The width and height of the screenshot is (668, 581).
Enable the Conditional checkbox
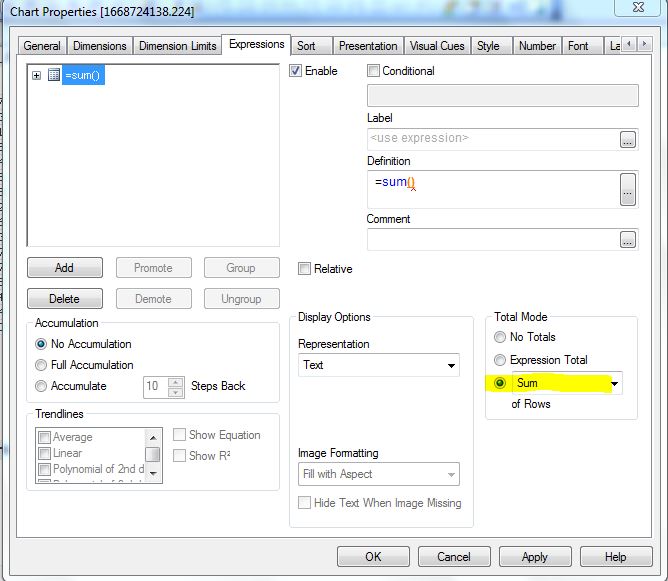coord(373,71)
